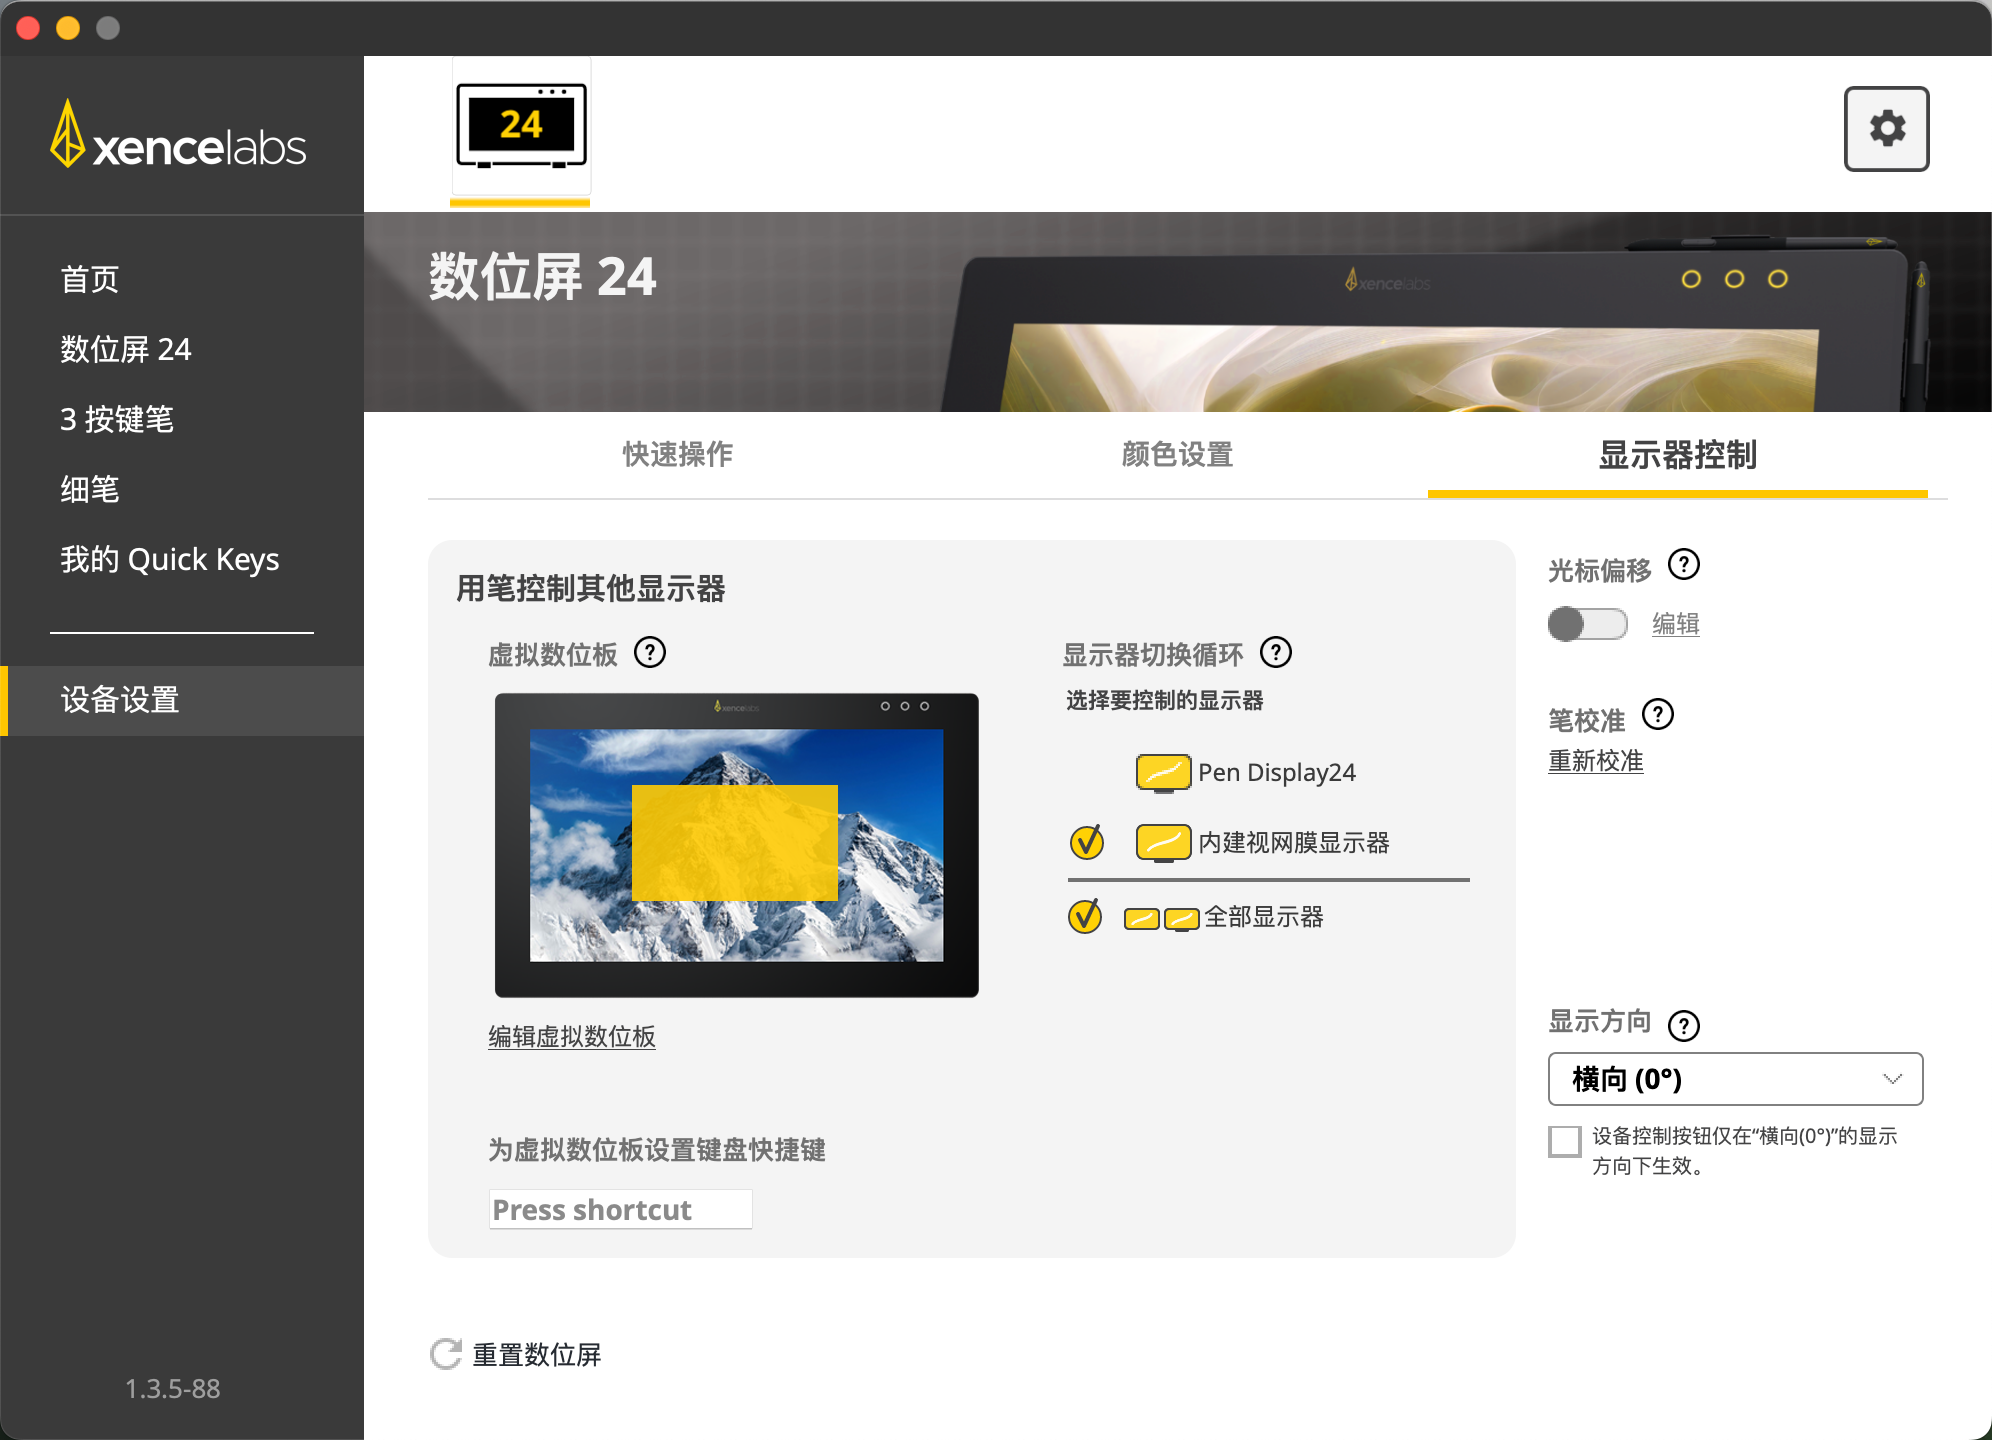Switch to the 颜色设置 tab
Image resolution: width=1992 pixels, height=1440 pixels.
tap(1175, 454)
